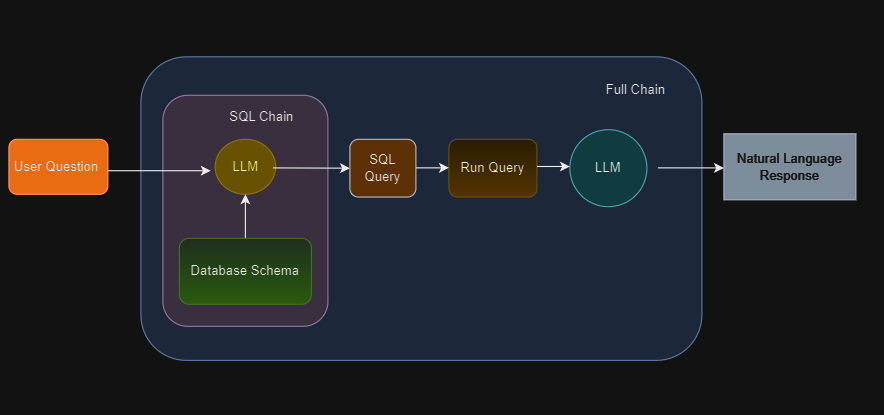Click the Full Chain title label

click(x=635, y=90)
